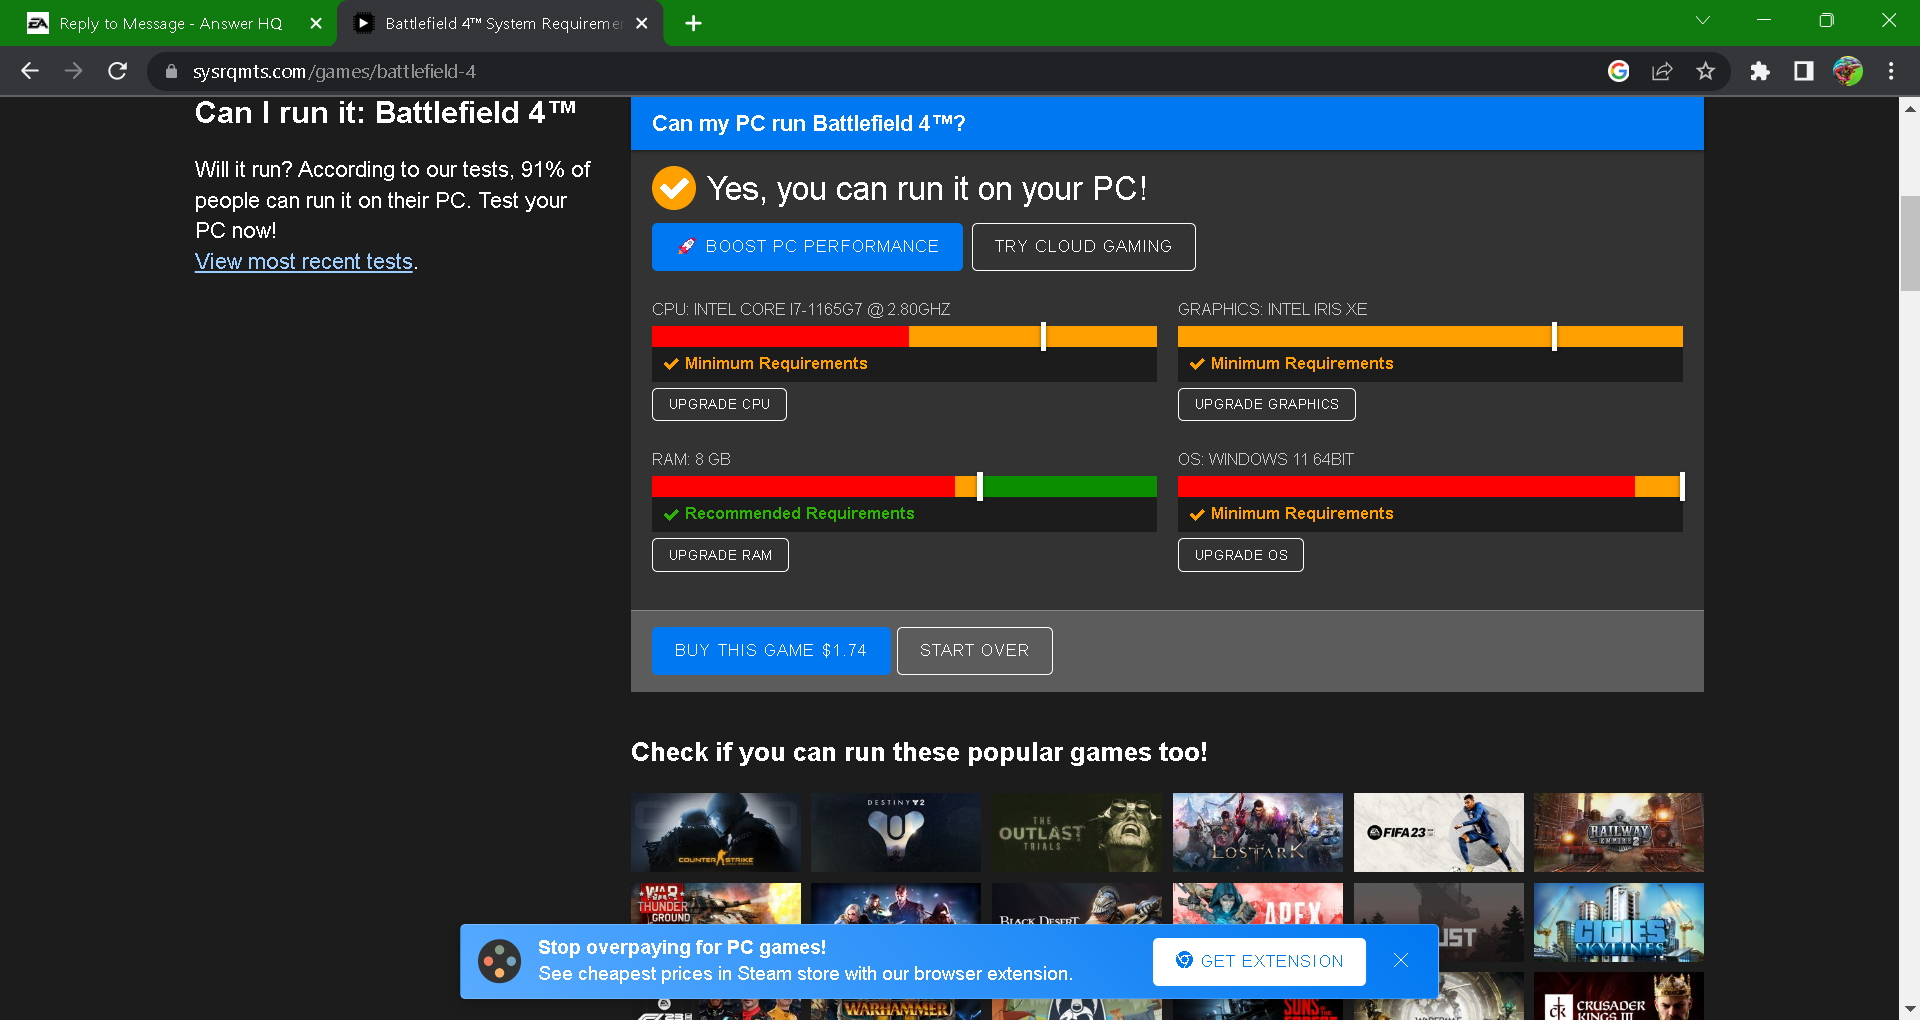Viewport: 1920px width, 1020px height.
Task: Open Crusader Kings III game thumbnail
Action: 1619,996
